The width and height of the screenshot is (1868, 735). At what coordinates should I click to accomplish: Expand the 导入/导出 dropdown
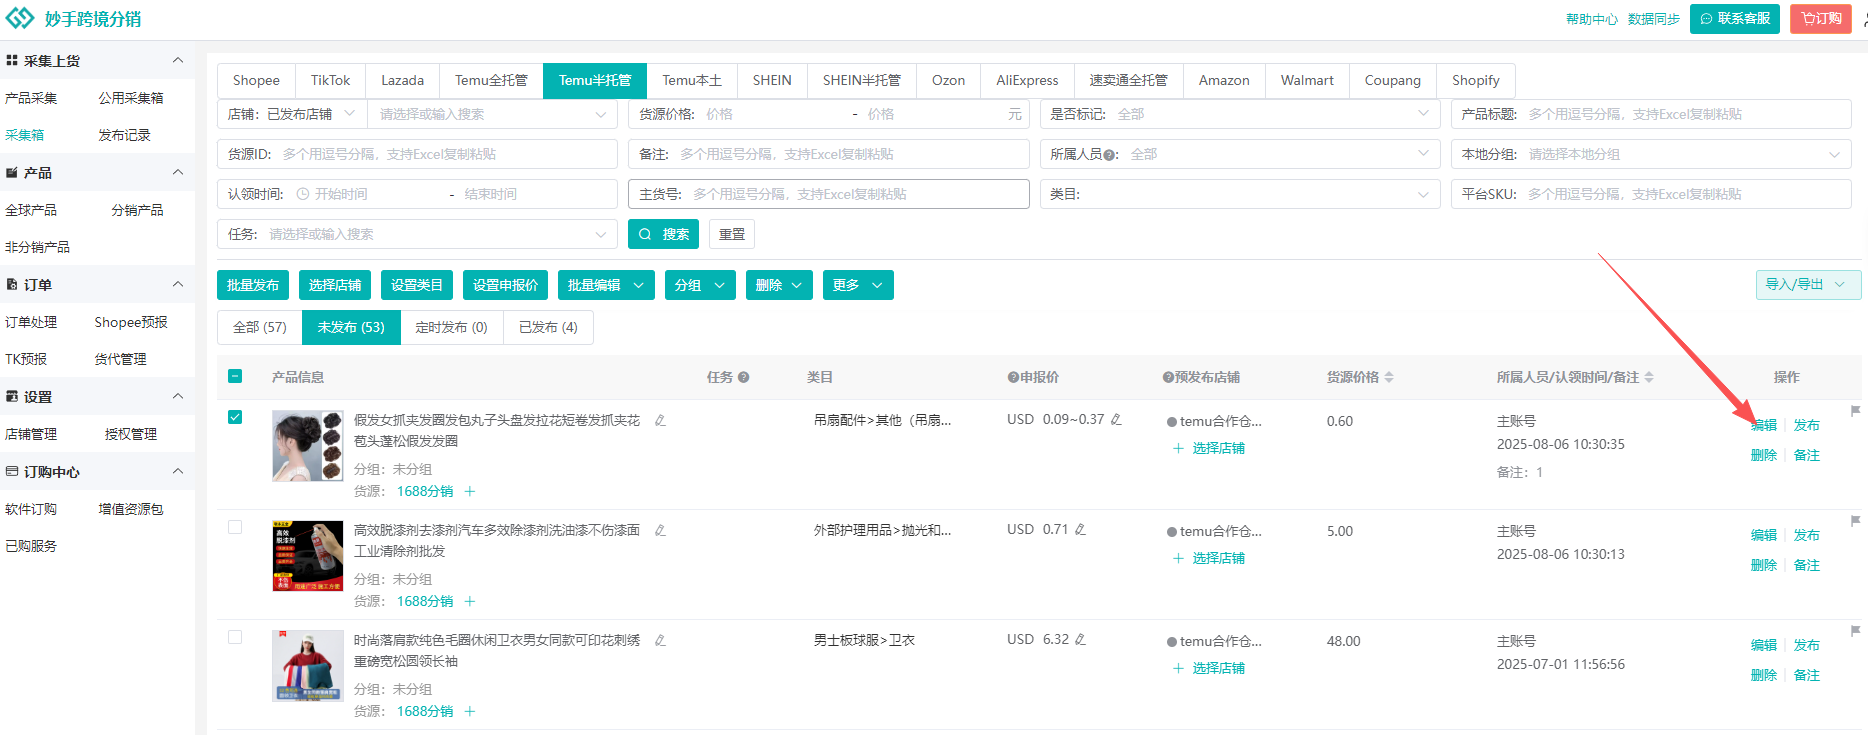pyautogui.click(x=1808, y=285)
